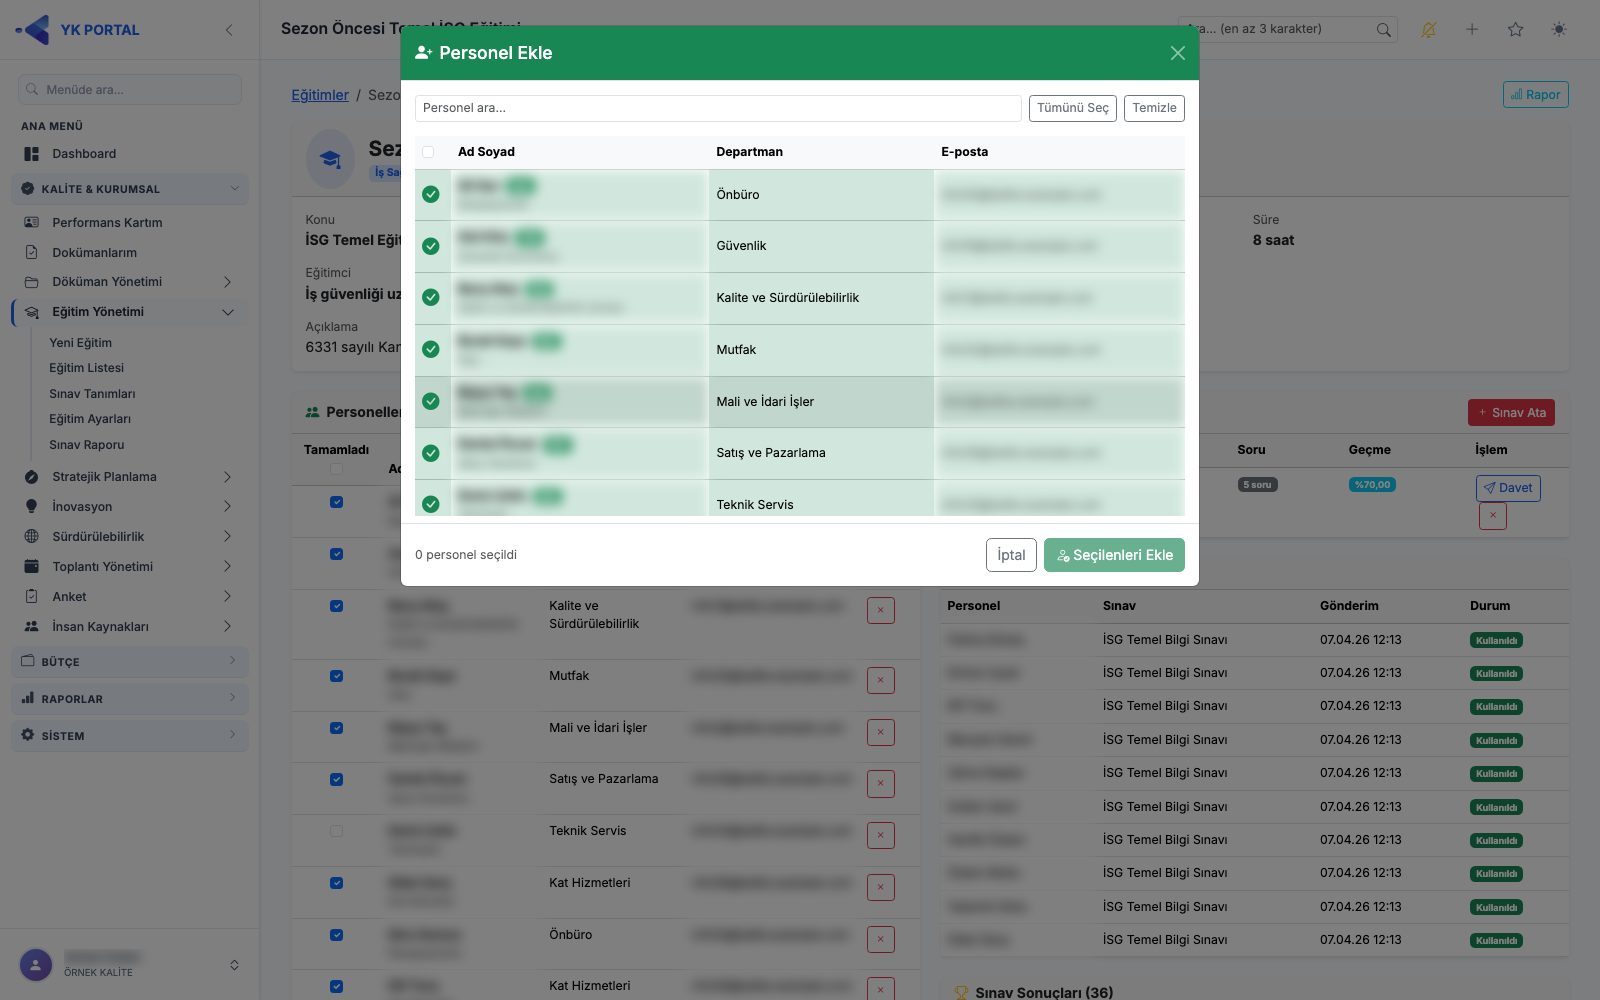Image resolution: width=1600 pixels, height=1000 pixels.
Task: Click the user avatar icon at sidebar bottom
Action: coord(36,965)
